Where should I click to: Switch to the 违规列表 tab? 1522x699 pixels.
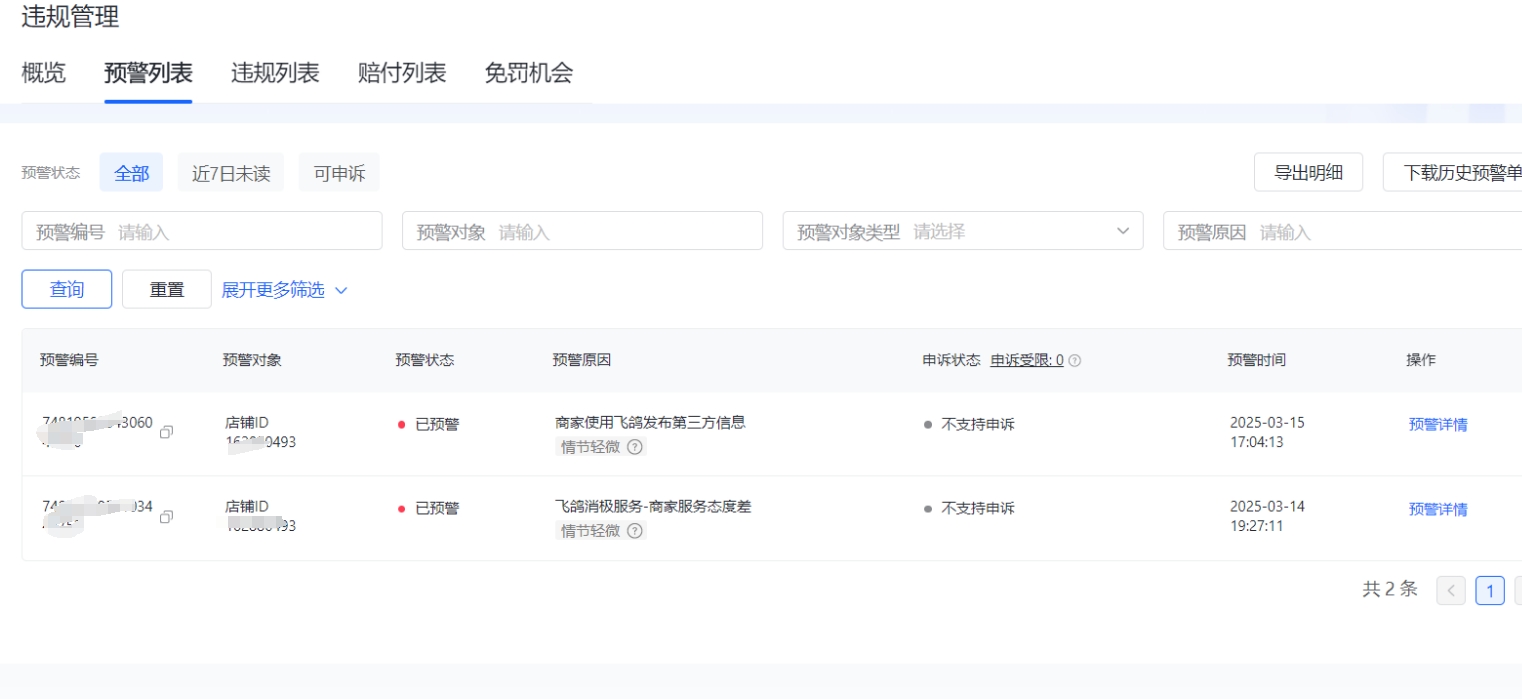click(x=275, y=73)
